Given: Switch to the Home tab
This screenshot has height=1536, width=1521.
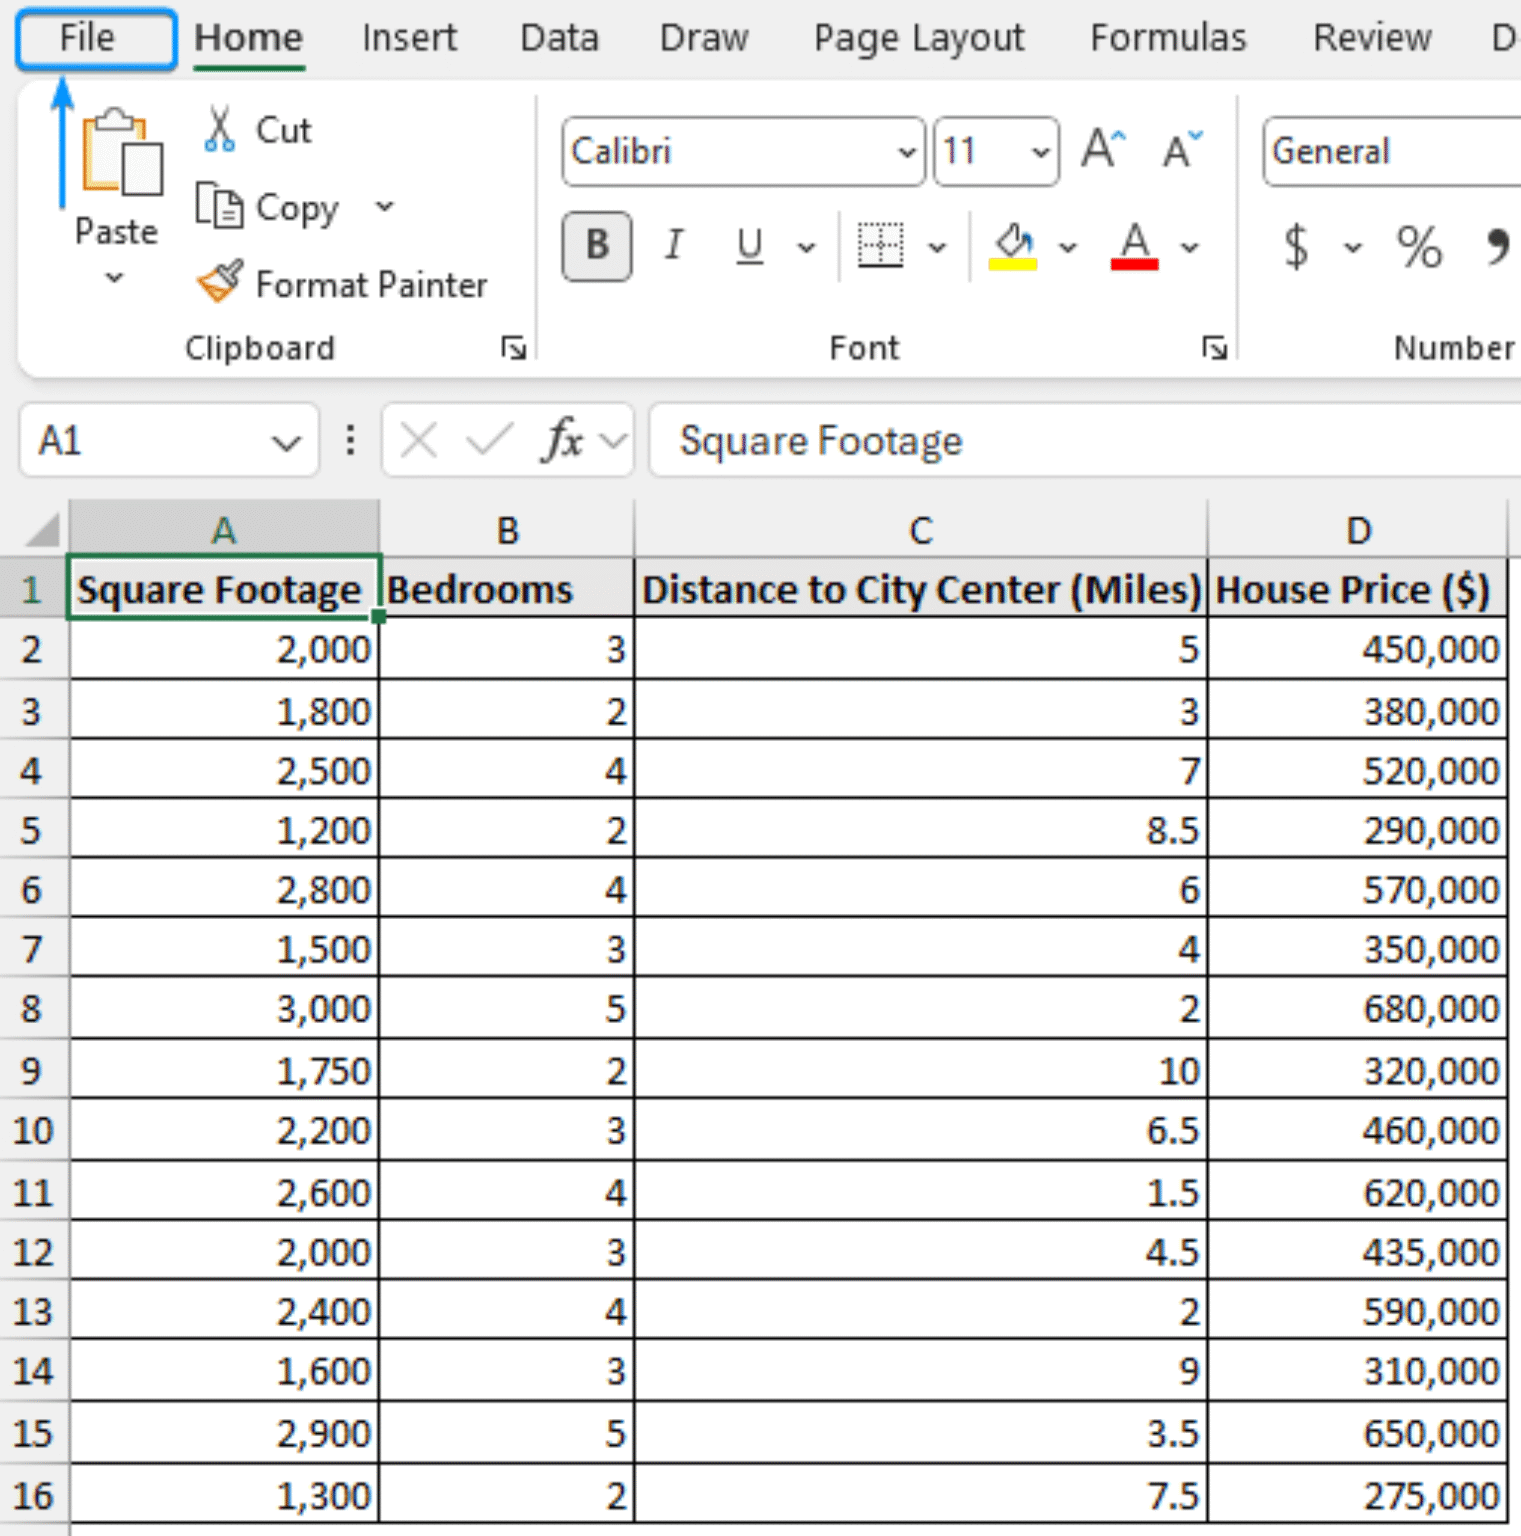Looking at the screenshot, I should [248, 38].
